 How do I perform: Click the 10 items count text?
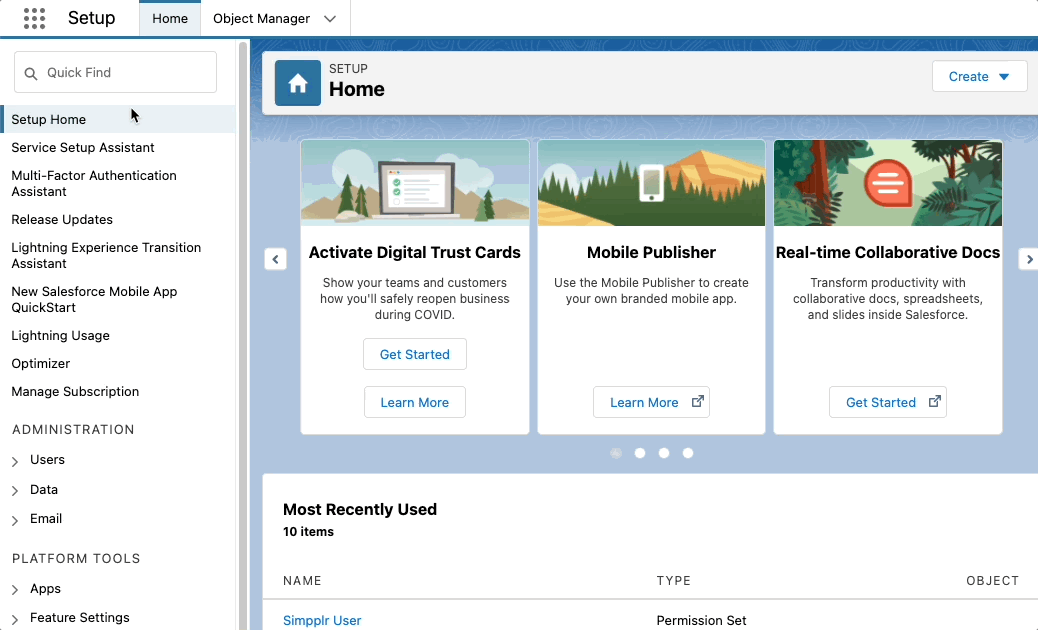(308, 531)
